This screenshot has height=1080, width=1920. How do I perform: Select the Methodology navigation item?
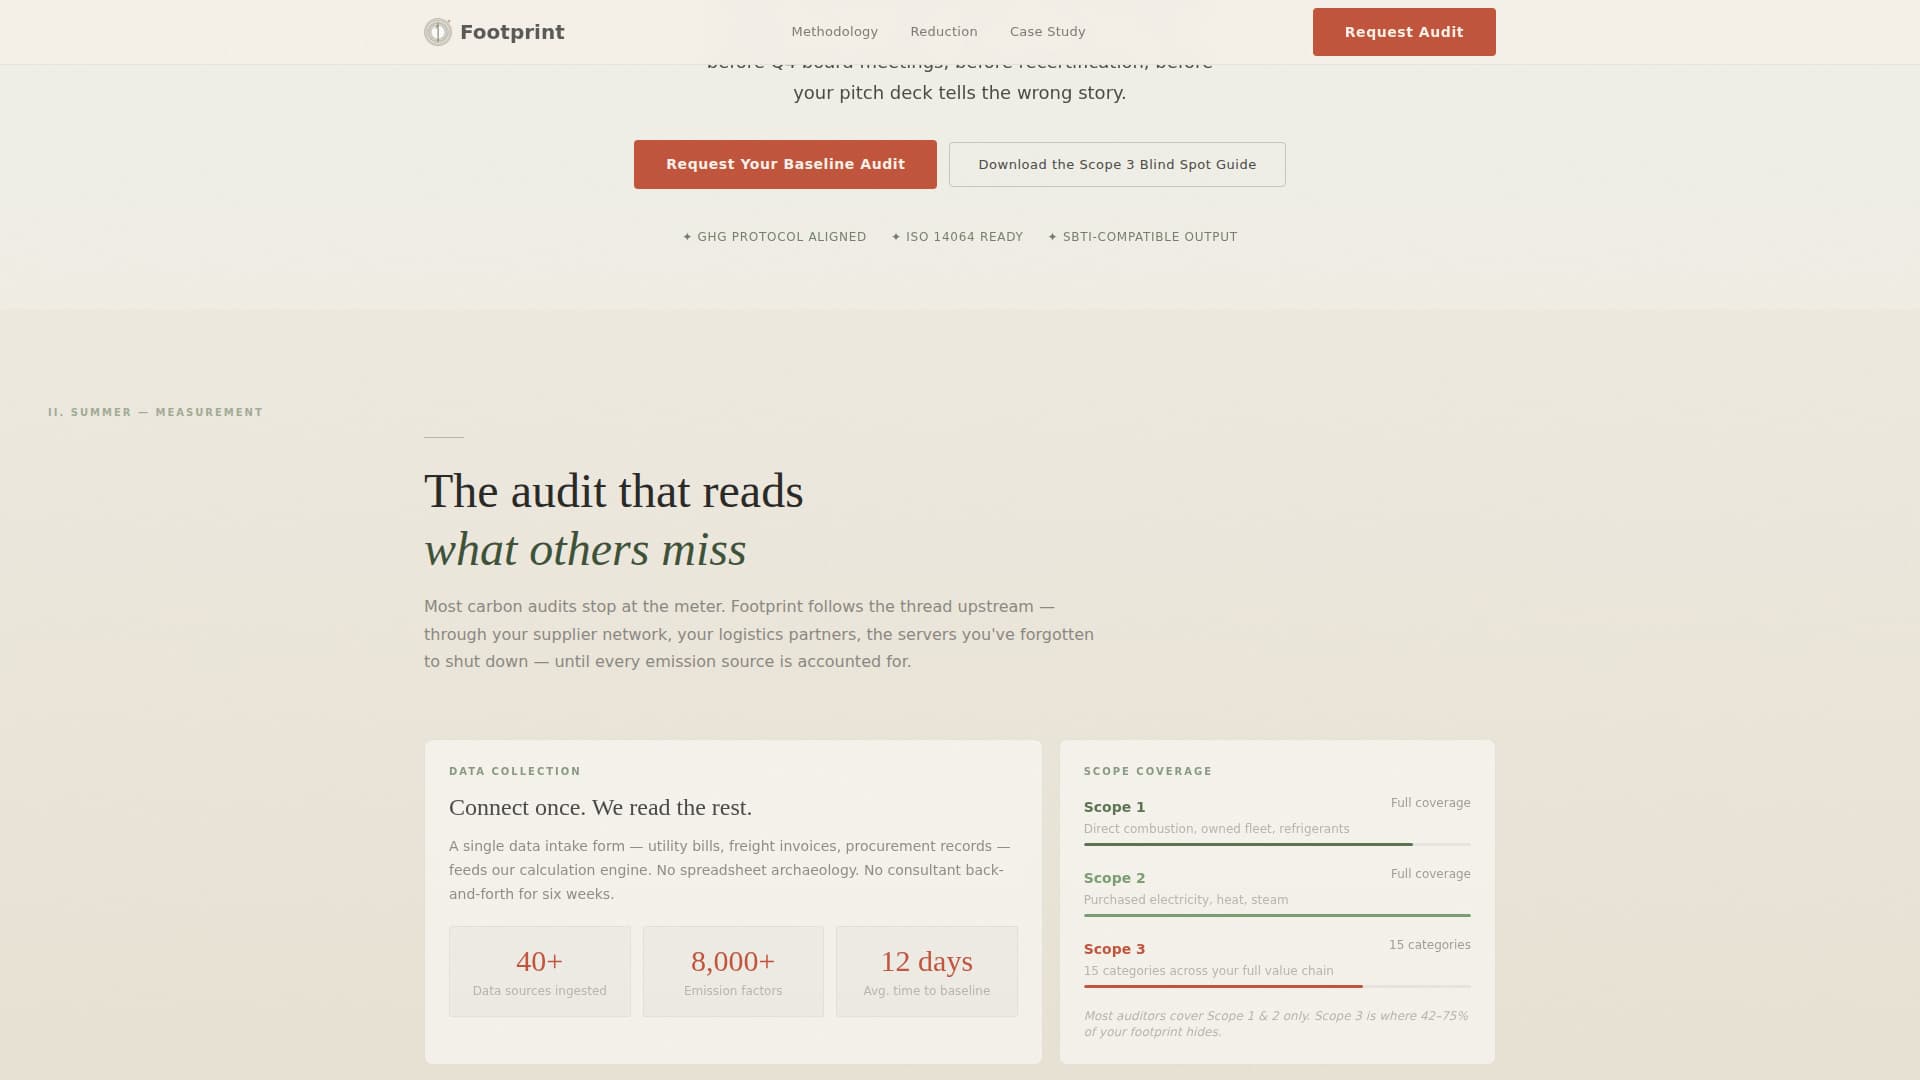[834, 31]
